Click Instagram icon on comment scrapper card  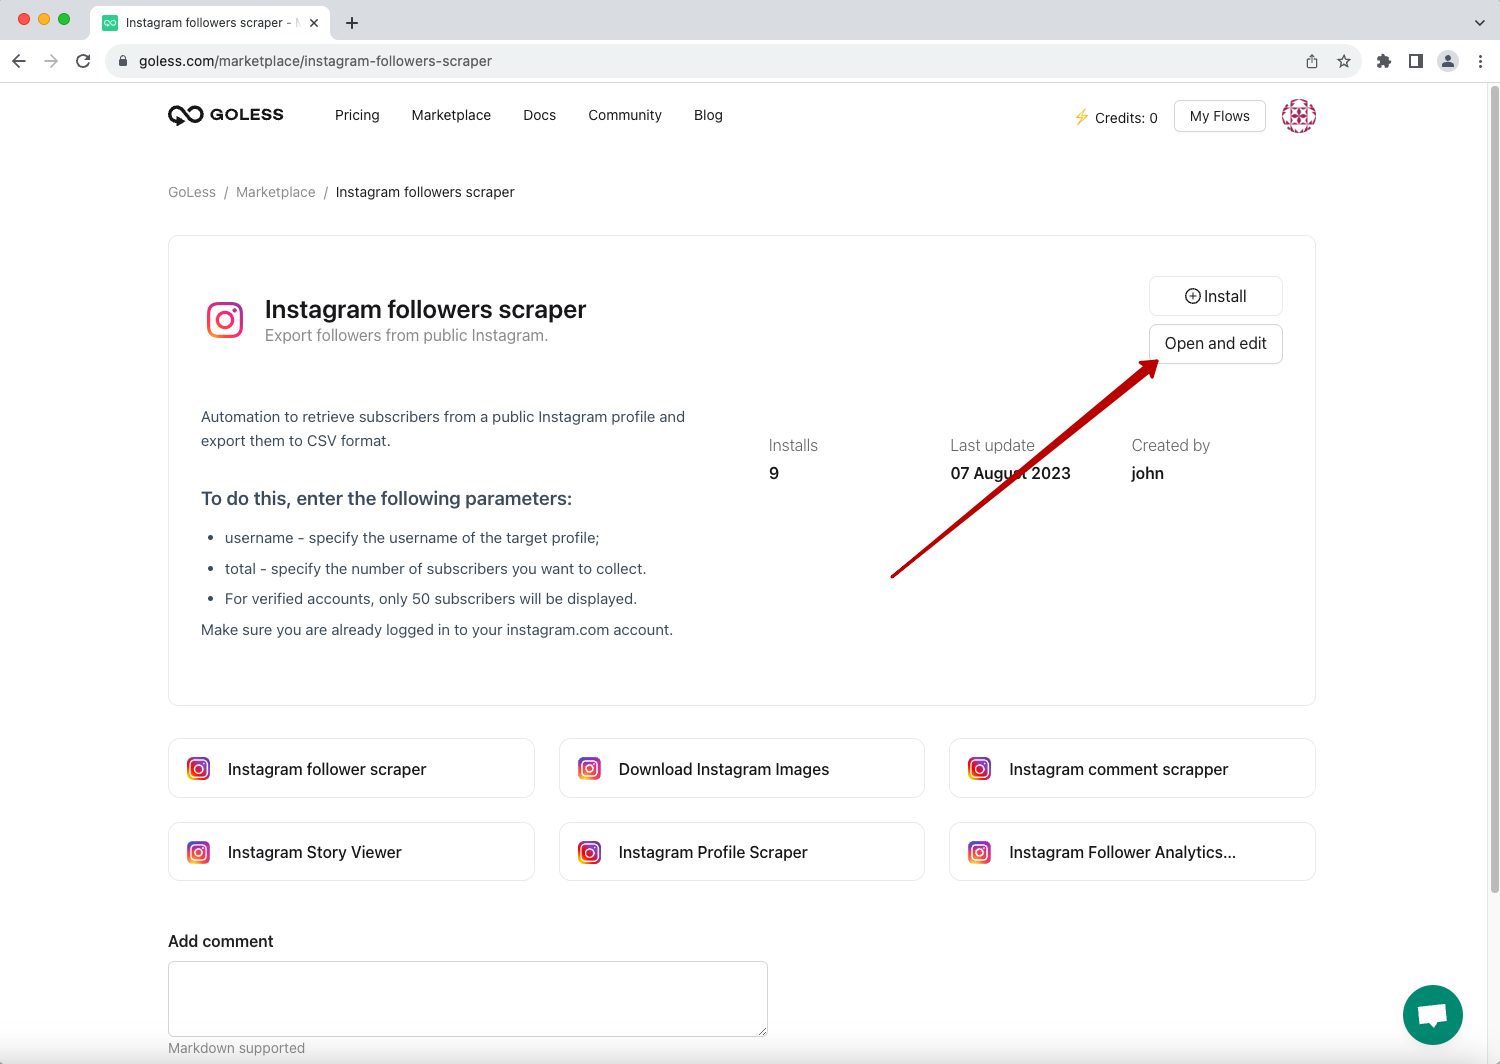[980, 769]
